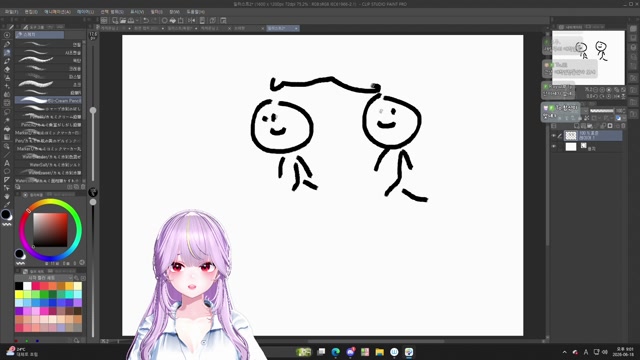Select the Balloon tool in left toolbar
The image size is (640, 360).
coord(7,171)
